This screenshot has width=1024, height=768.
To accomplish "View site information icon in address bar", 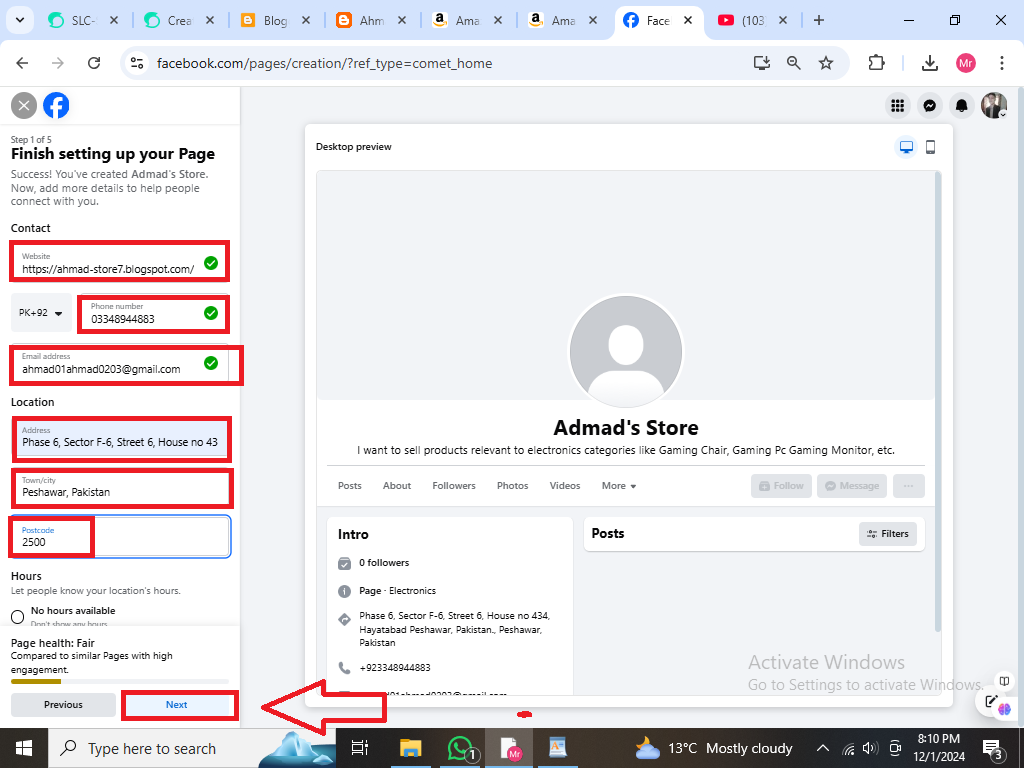I will pos(137,63).
